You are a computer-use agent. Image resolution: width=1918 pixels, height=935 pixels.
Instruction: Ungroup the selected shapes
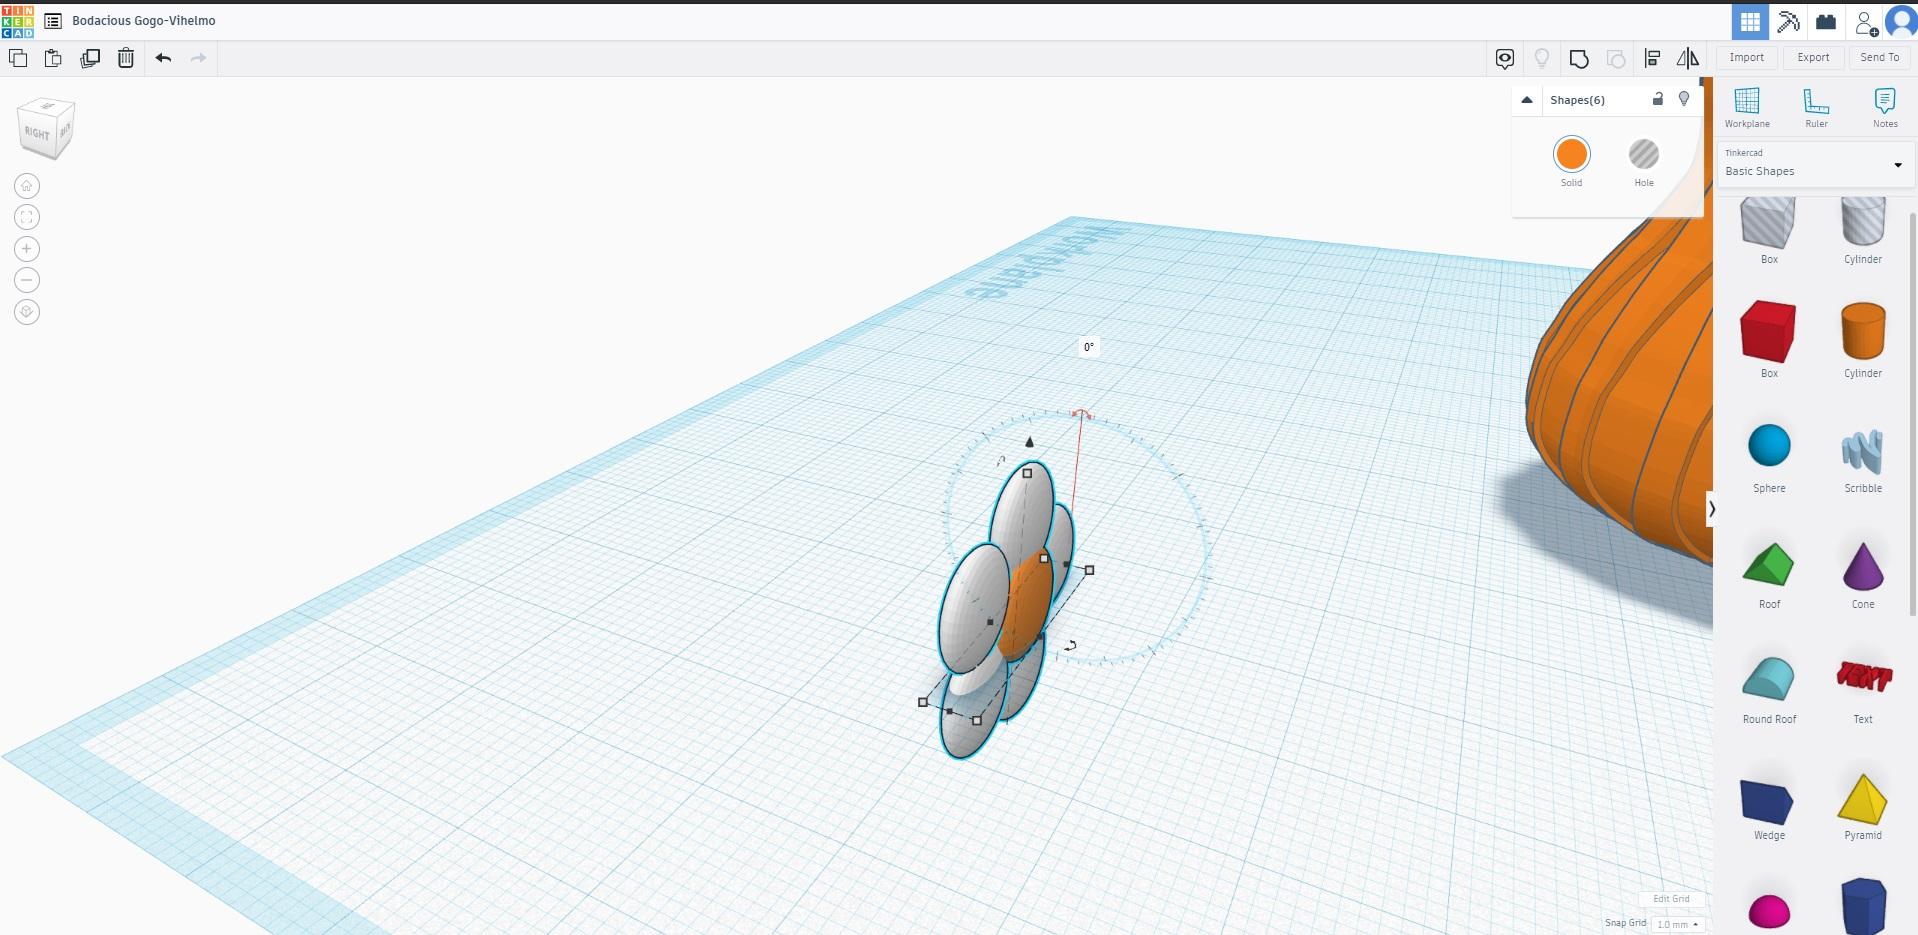(1616, 59)
